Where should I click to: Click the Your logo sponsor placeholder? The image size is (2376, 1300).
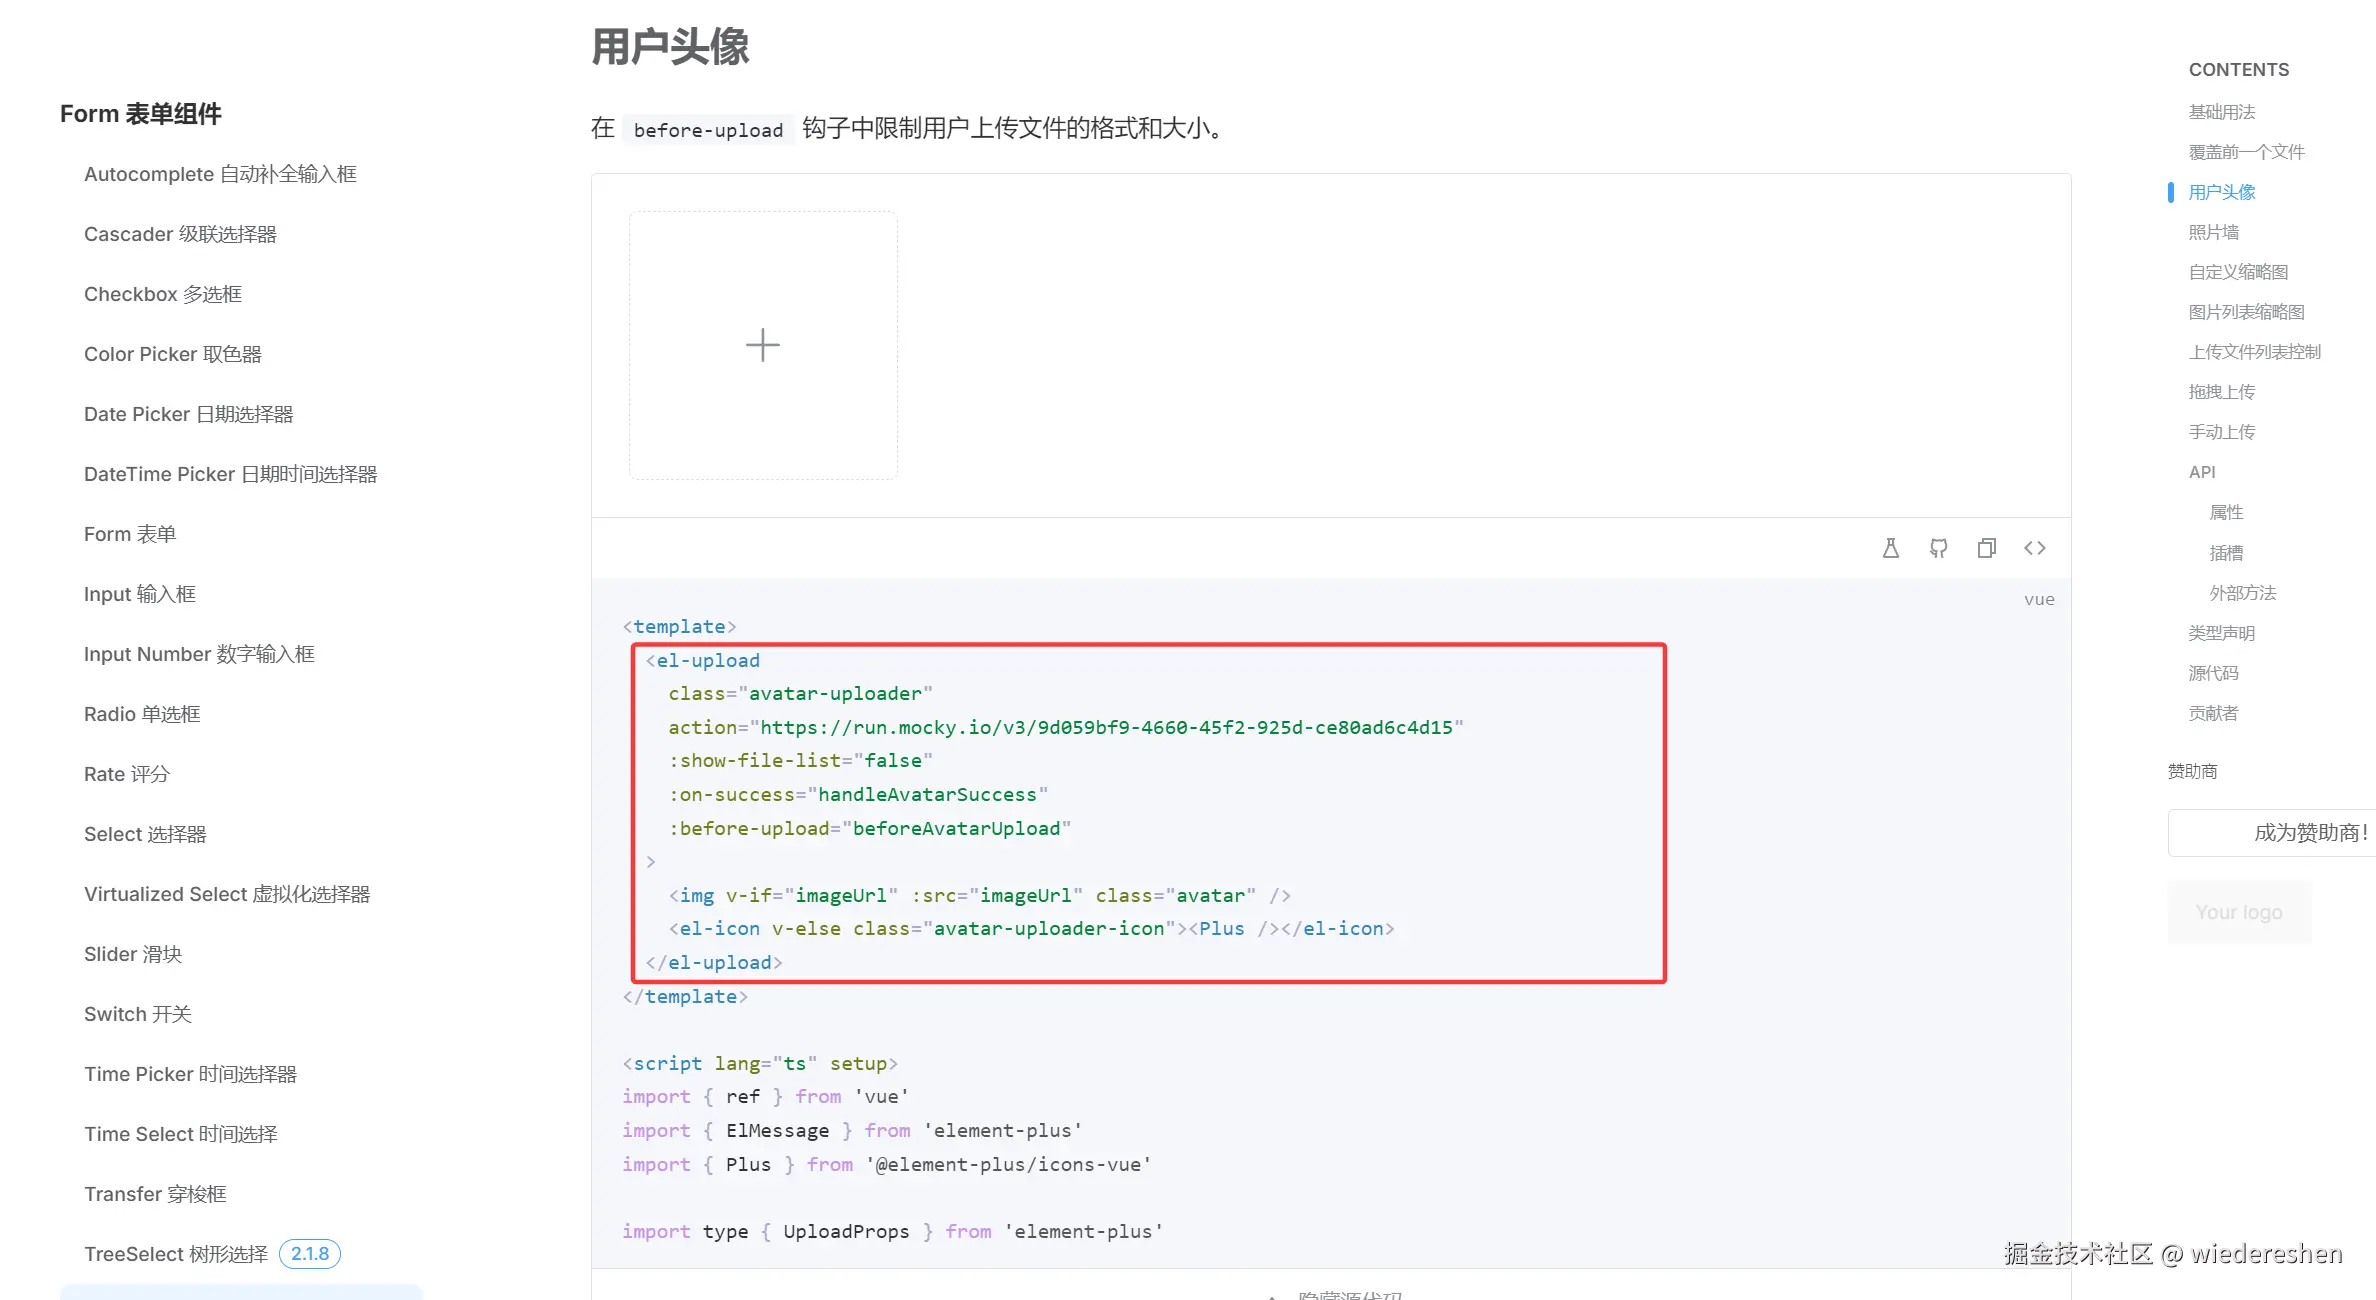pos(2238,911)
